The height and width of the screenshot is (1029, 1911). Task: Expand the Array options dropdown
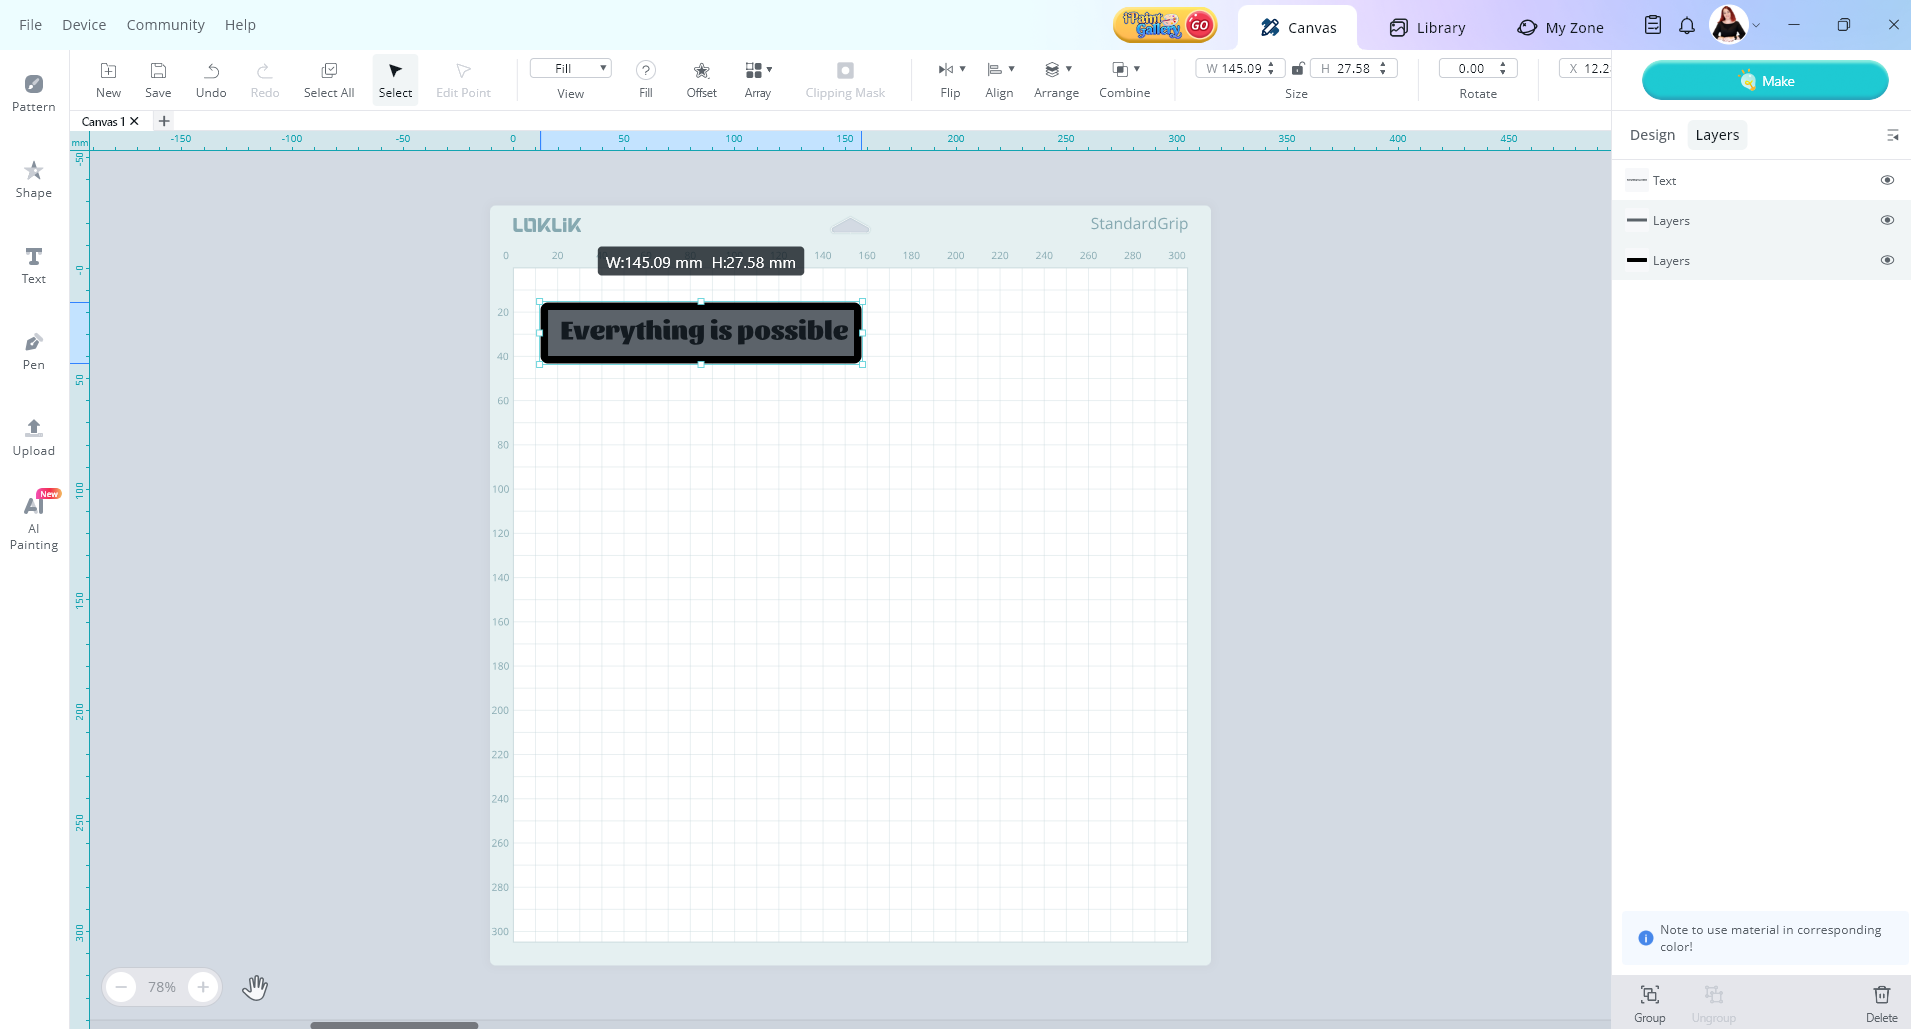(768, 69)
